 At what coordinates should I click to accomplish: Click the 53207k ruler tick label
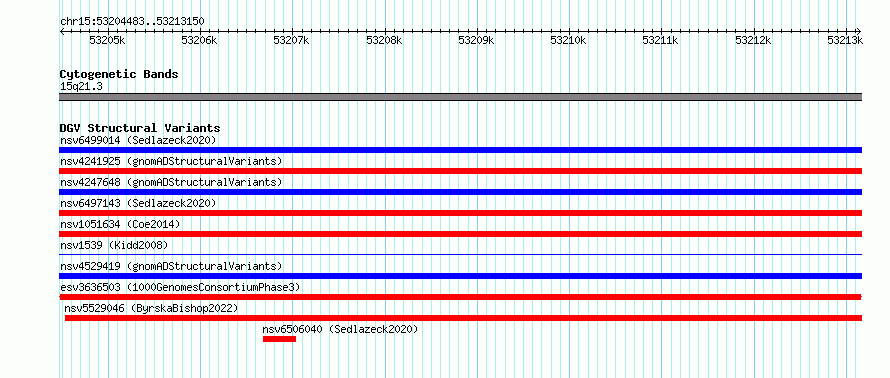click(292, 40)
